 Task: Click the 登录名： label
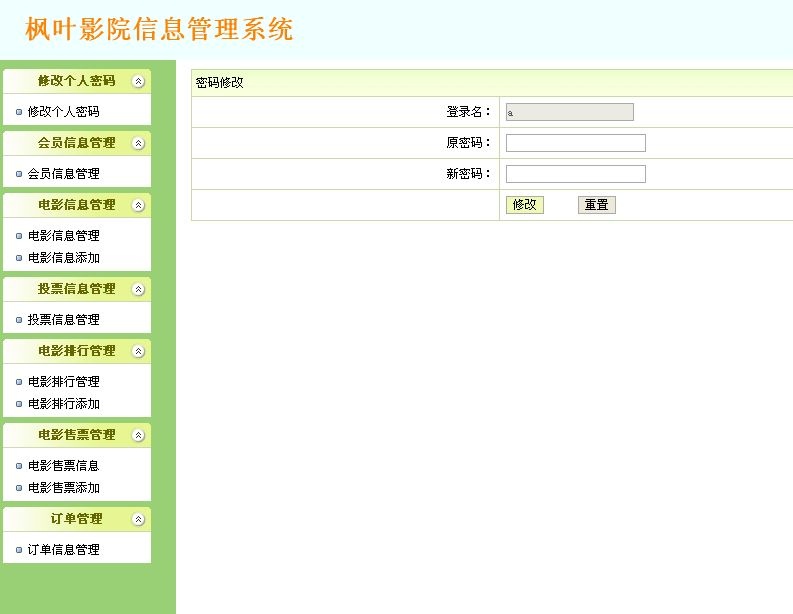[x=468, y=112]
